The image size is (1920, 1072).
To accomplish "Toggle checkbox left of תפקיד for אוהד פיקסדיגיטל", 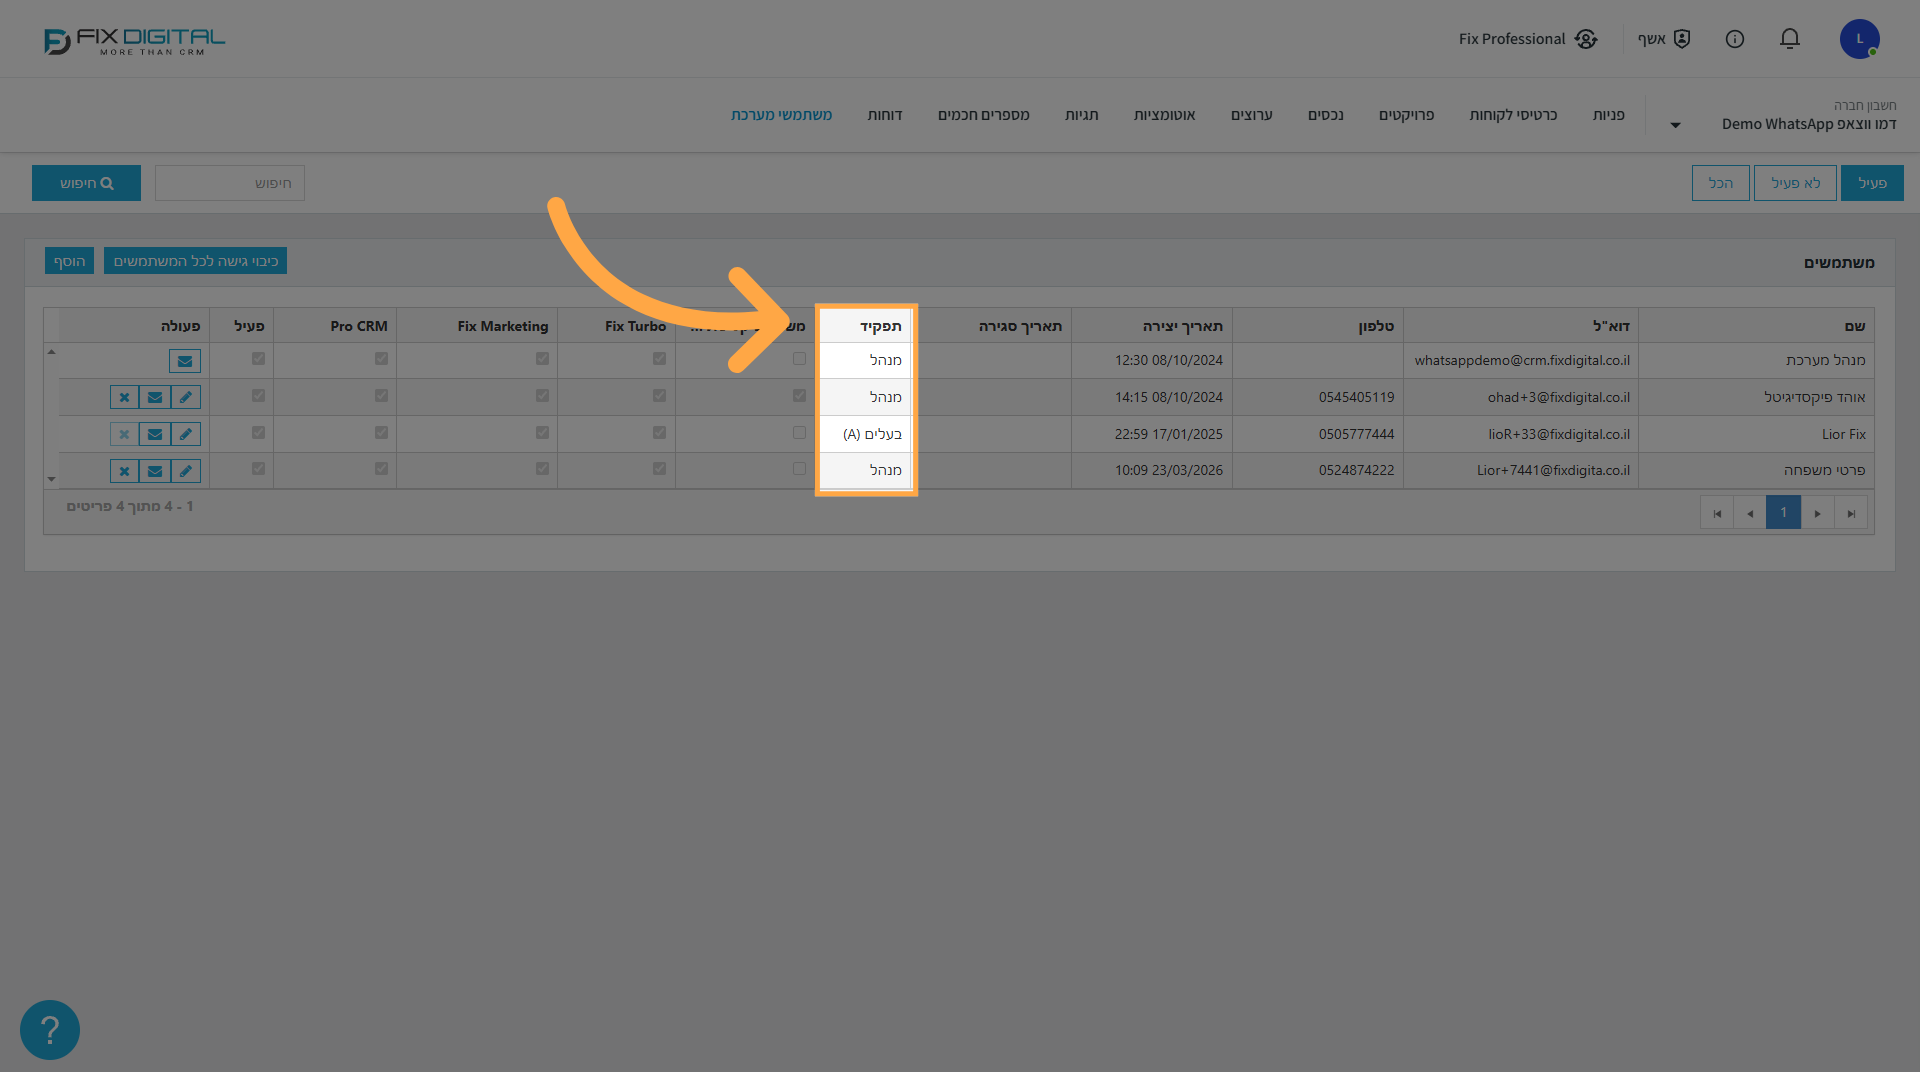I will point(799,396).
